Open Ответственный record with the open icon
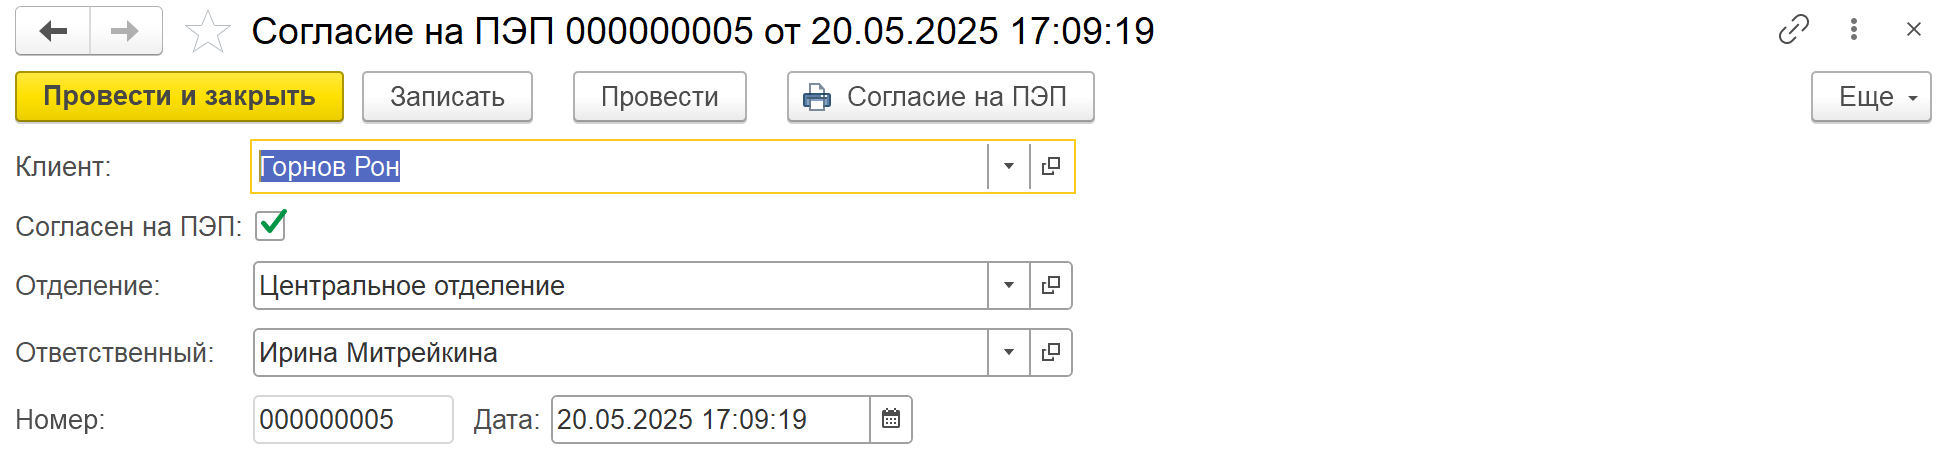This screenshot has height=455, width=1952. [1051, 353]
